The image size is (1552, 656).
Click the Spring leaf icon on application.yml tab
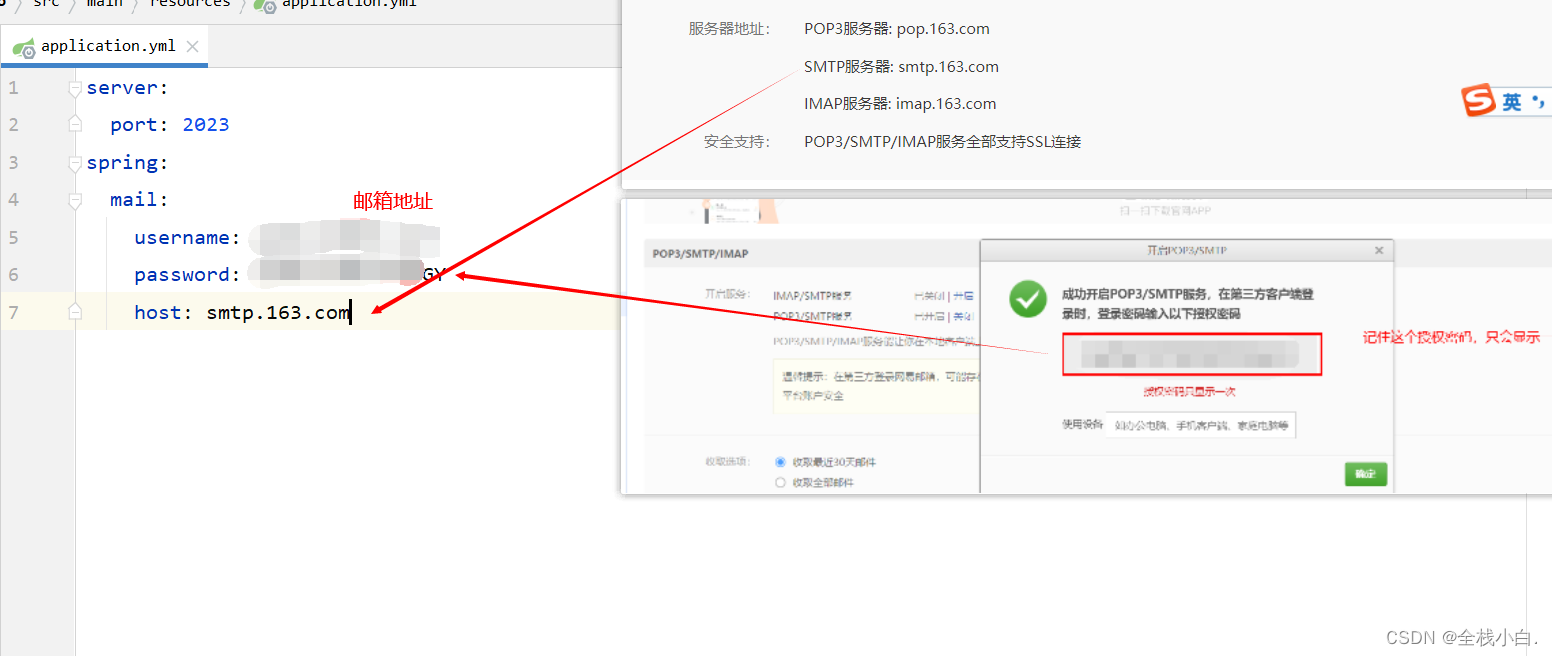click(24, 46)
